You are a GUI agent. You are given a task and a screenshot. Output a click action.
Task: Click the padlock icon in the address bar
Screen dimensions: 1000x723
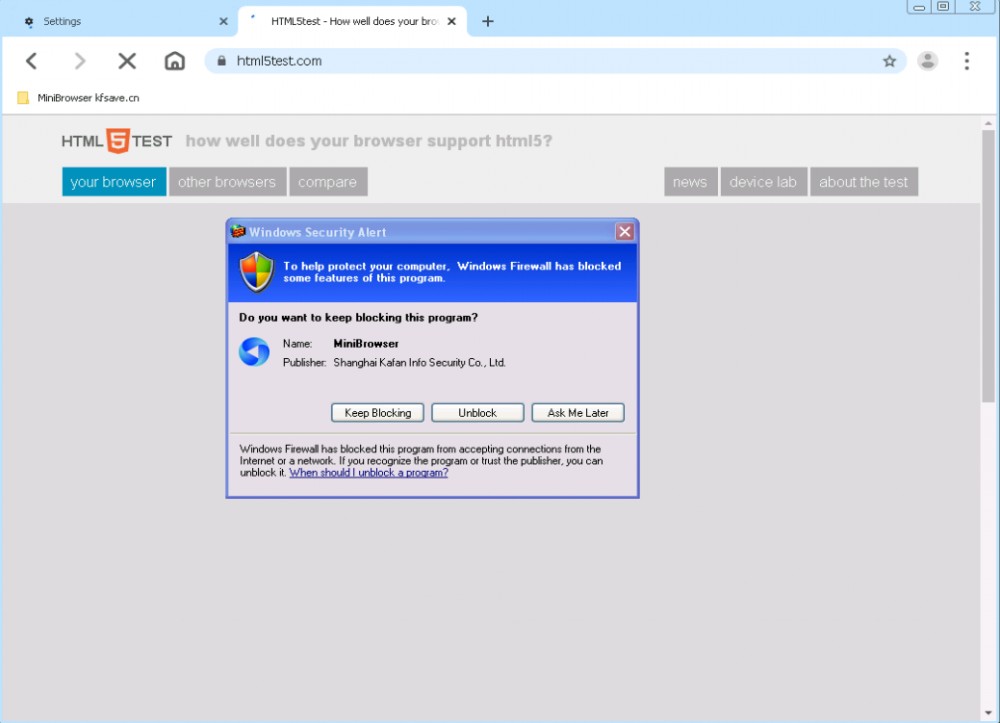(222, 60)
